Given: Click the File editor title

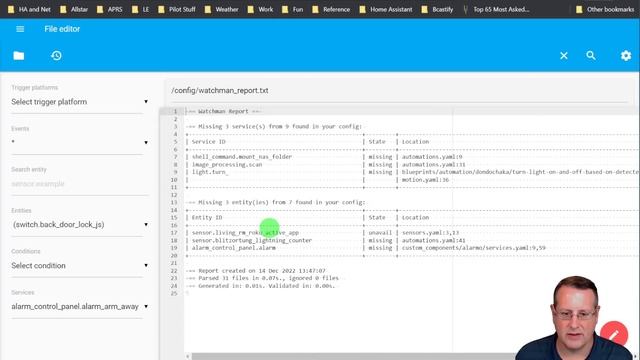Looking at the screenshot, I should click(62, 29).
